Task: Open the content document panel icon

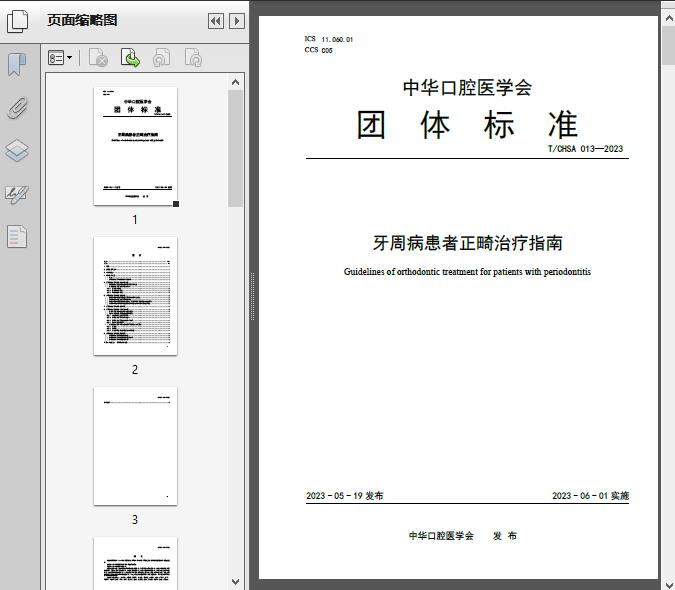Action: pyautogui.click(x=17, y=237)
